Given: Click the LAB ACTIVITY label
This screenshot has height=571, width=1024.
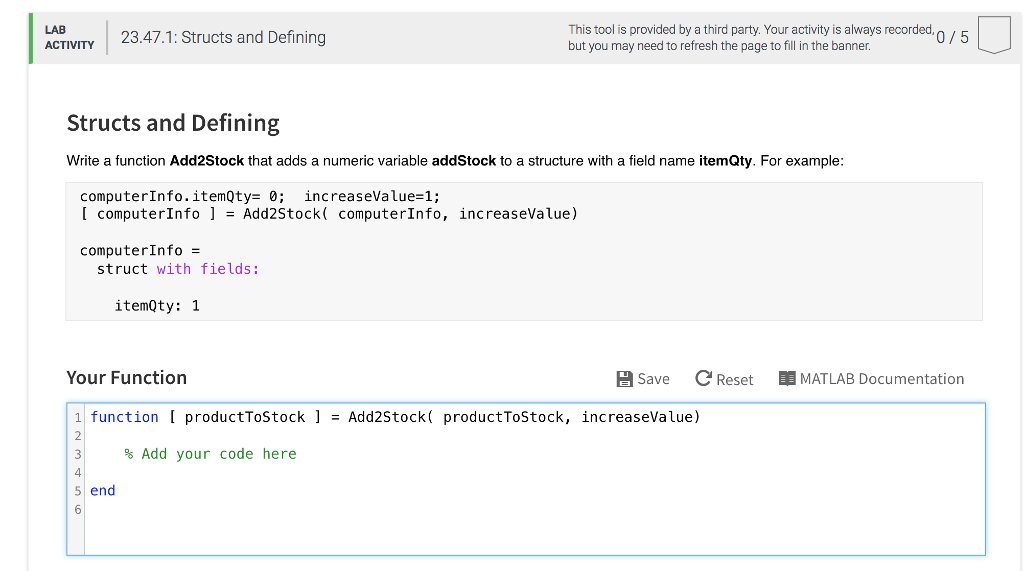Looking at the screenshot, I should pyautogui.click(x=69, y=38).
